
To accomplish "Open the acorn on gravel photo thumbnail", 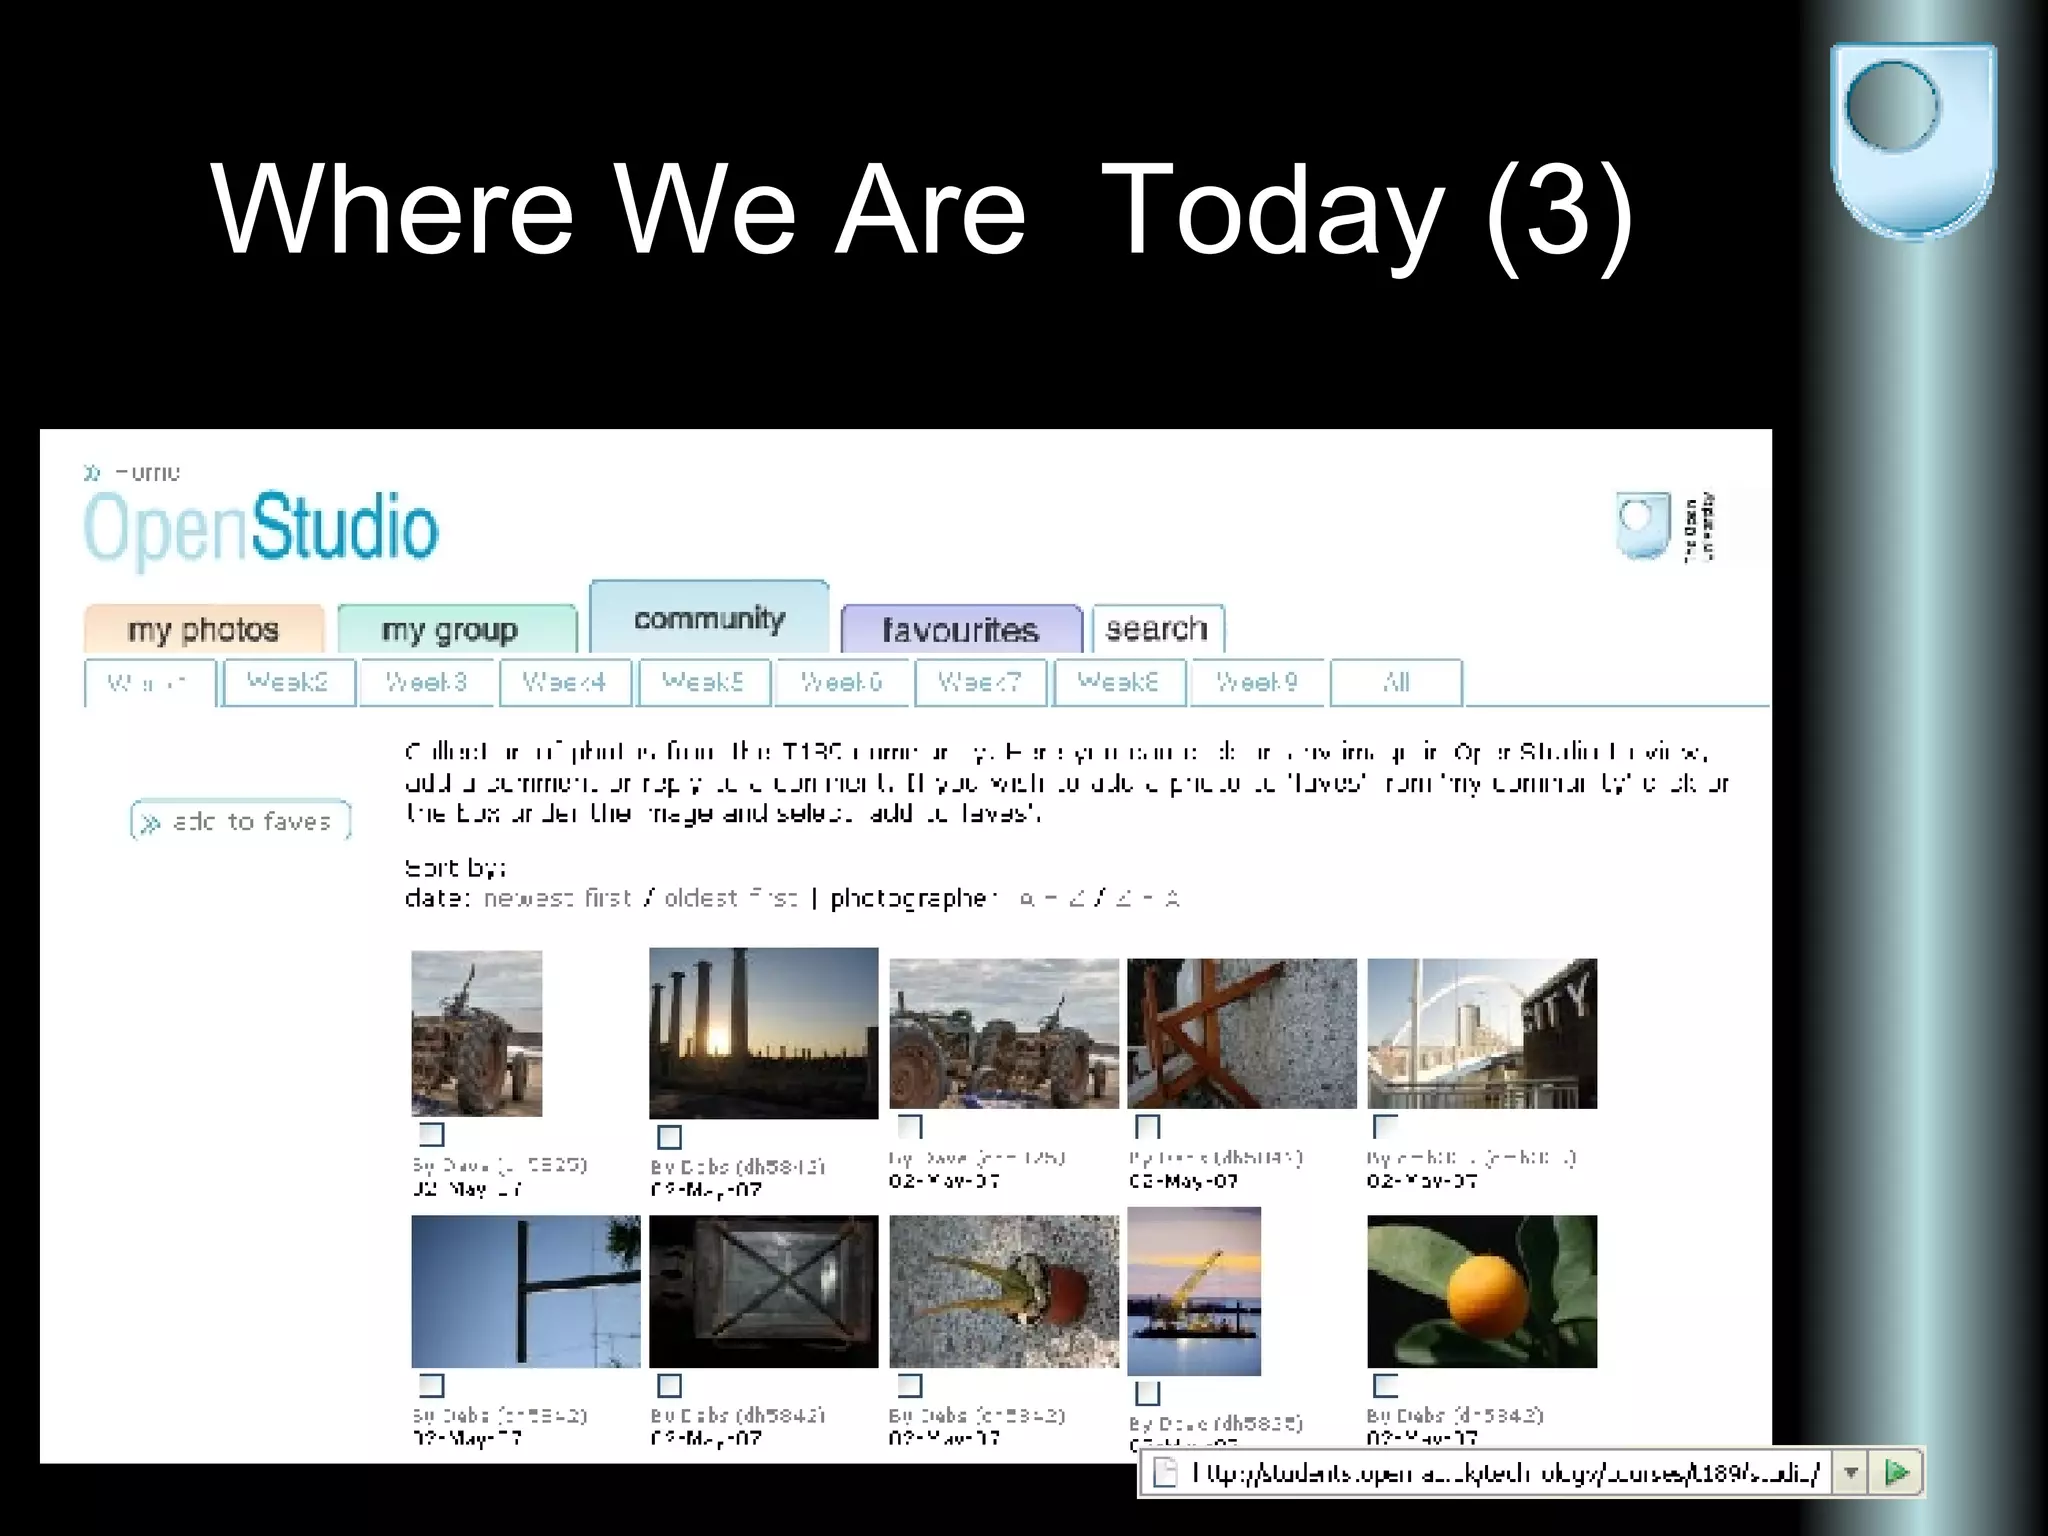I will [x=1004, y=1291].
